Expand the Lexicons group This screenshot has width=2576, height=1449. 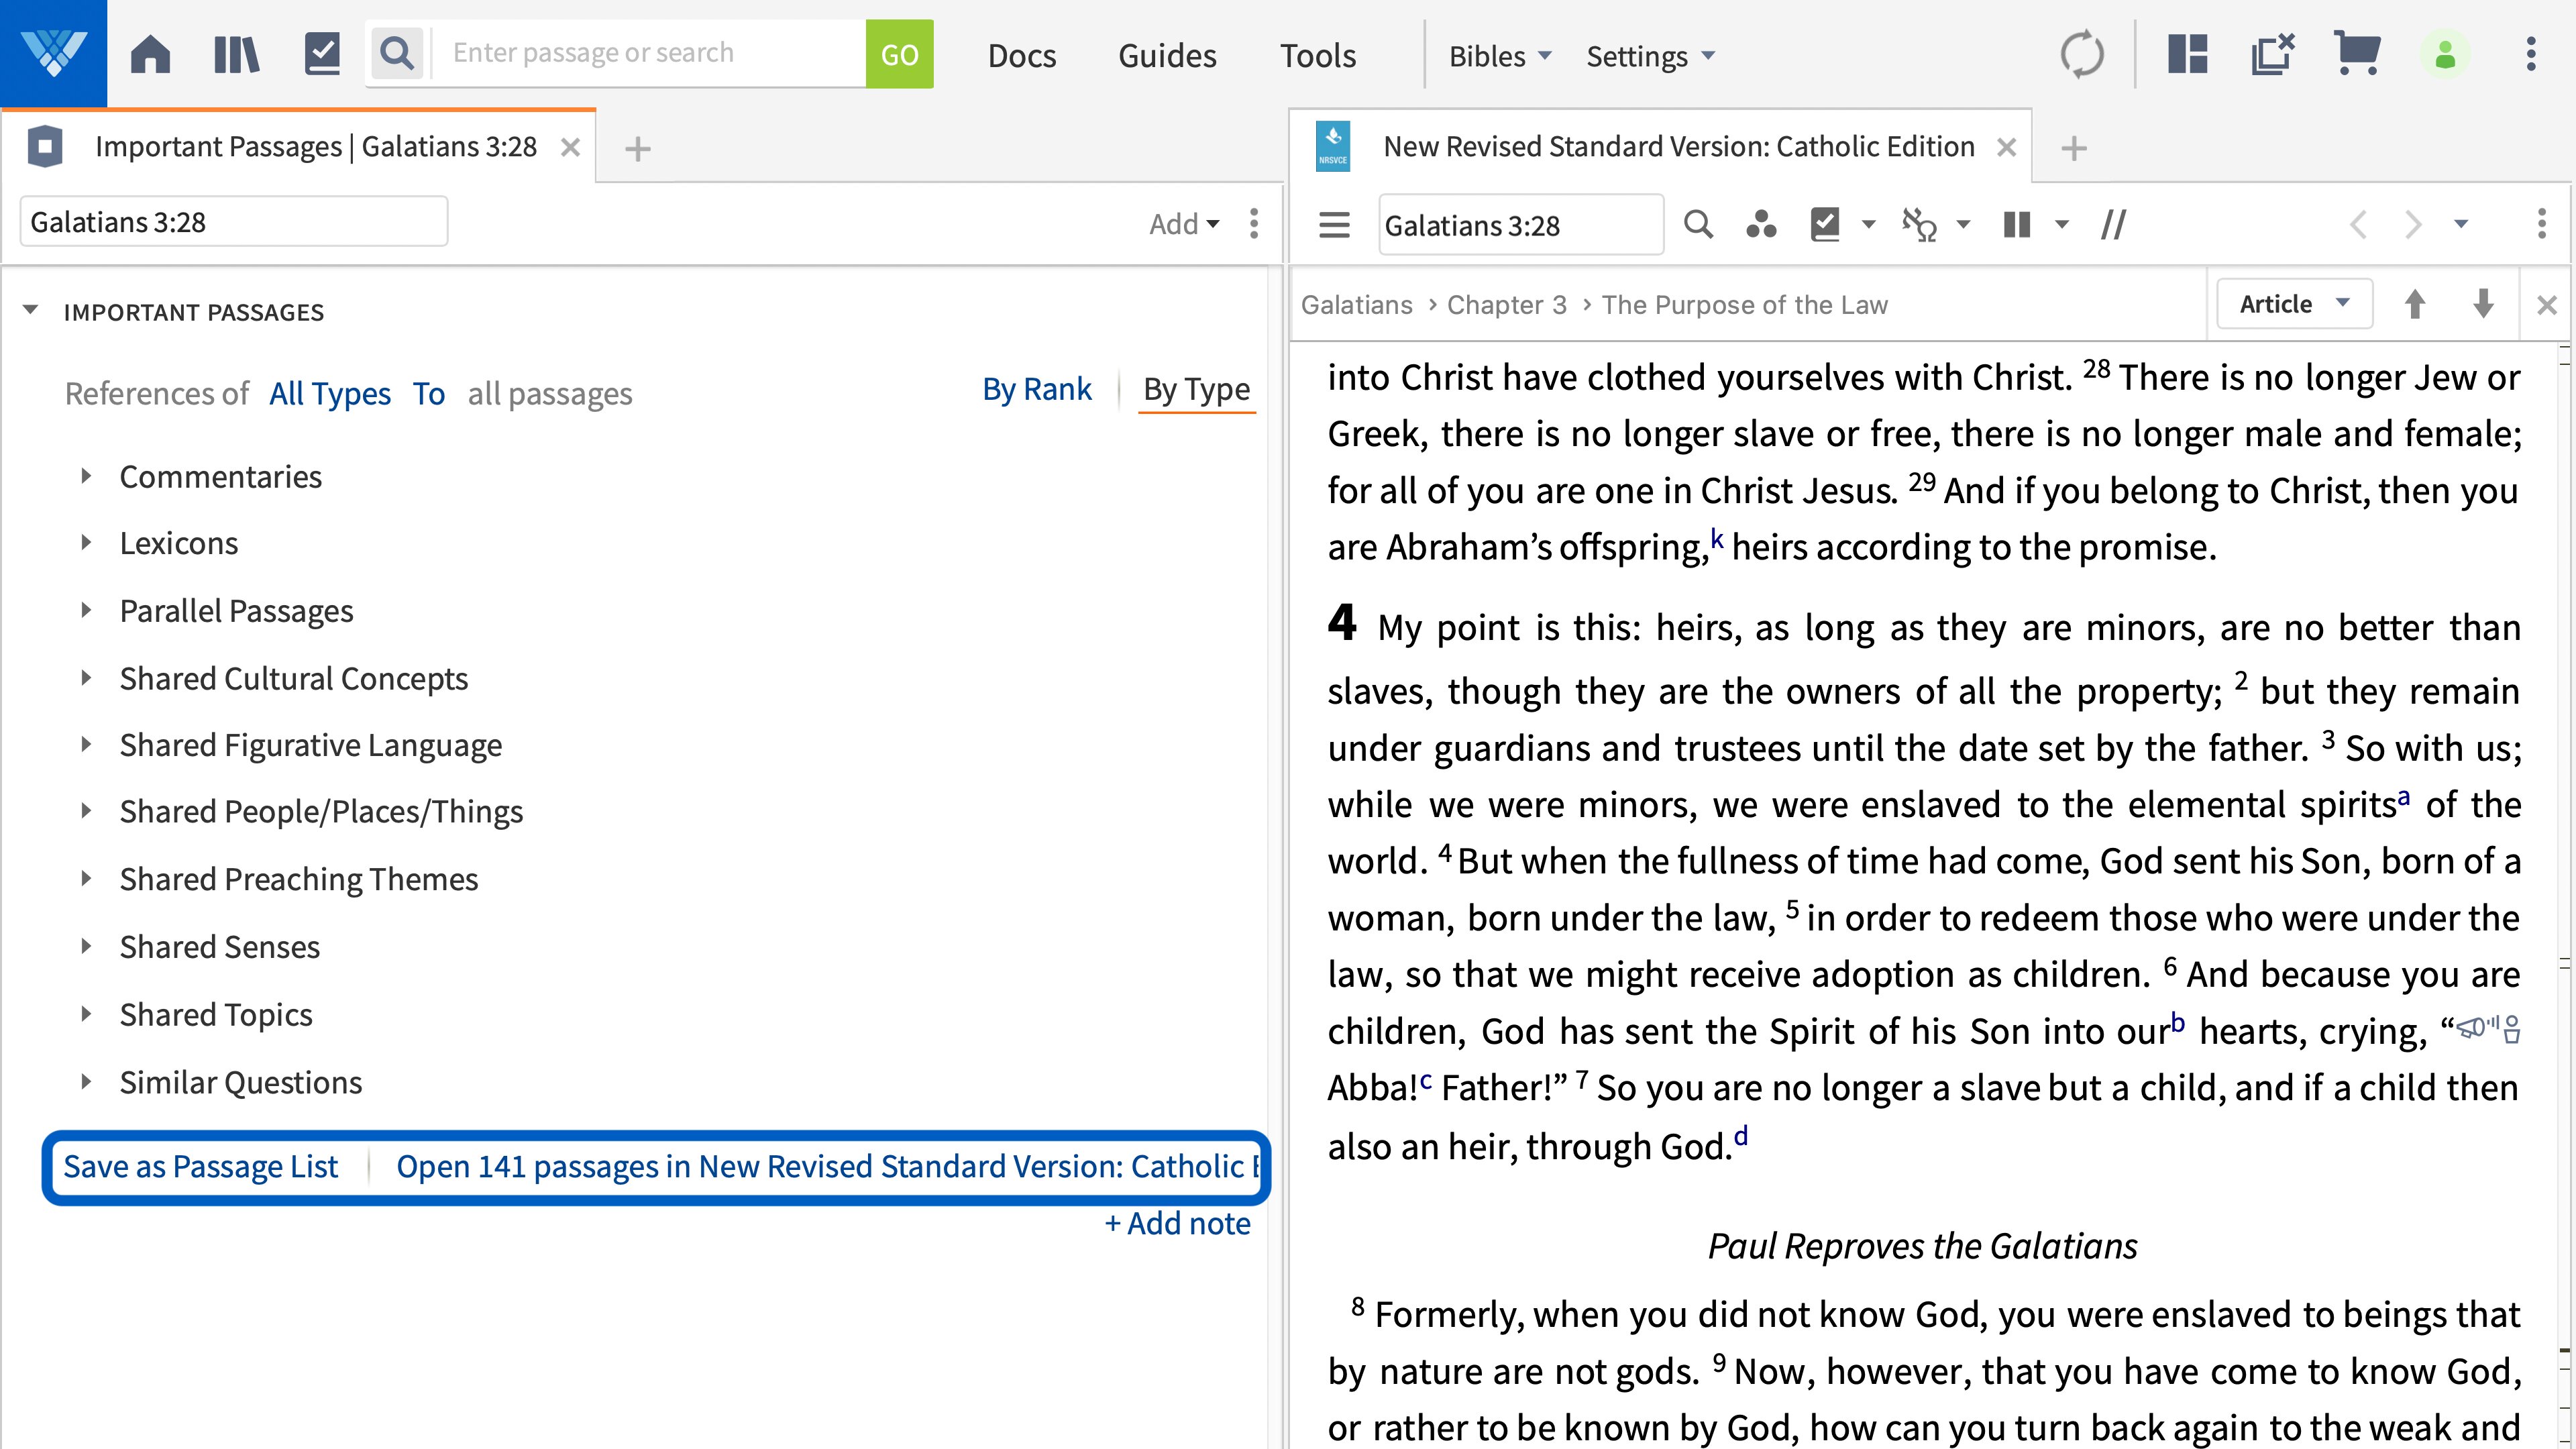(86, 544)
